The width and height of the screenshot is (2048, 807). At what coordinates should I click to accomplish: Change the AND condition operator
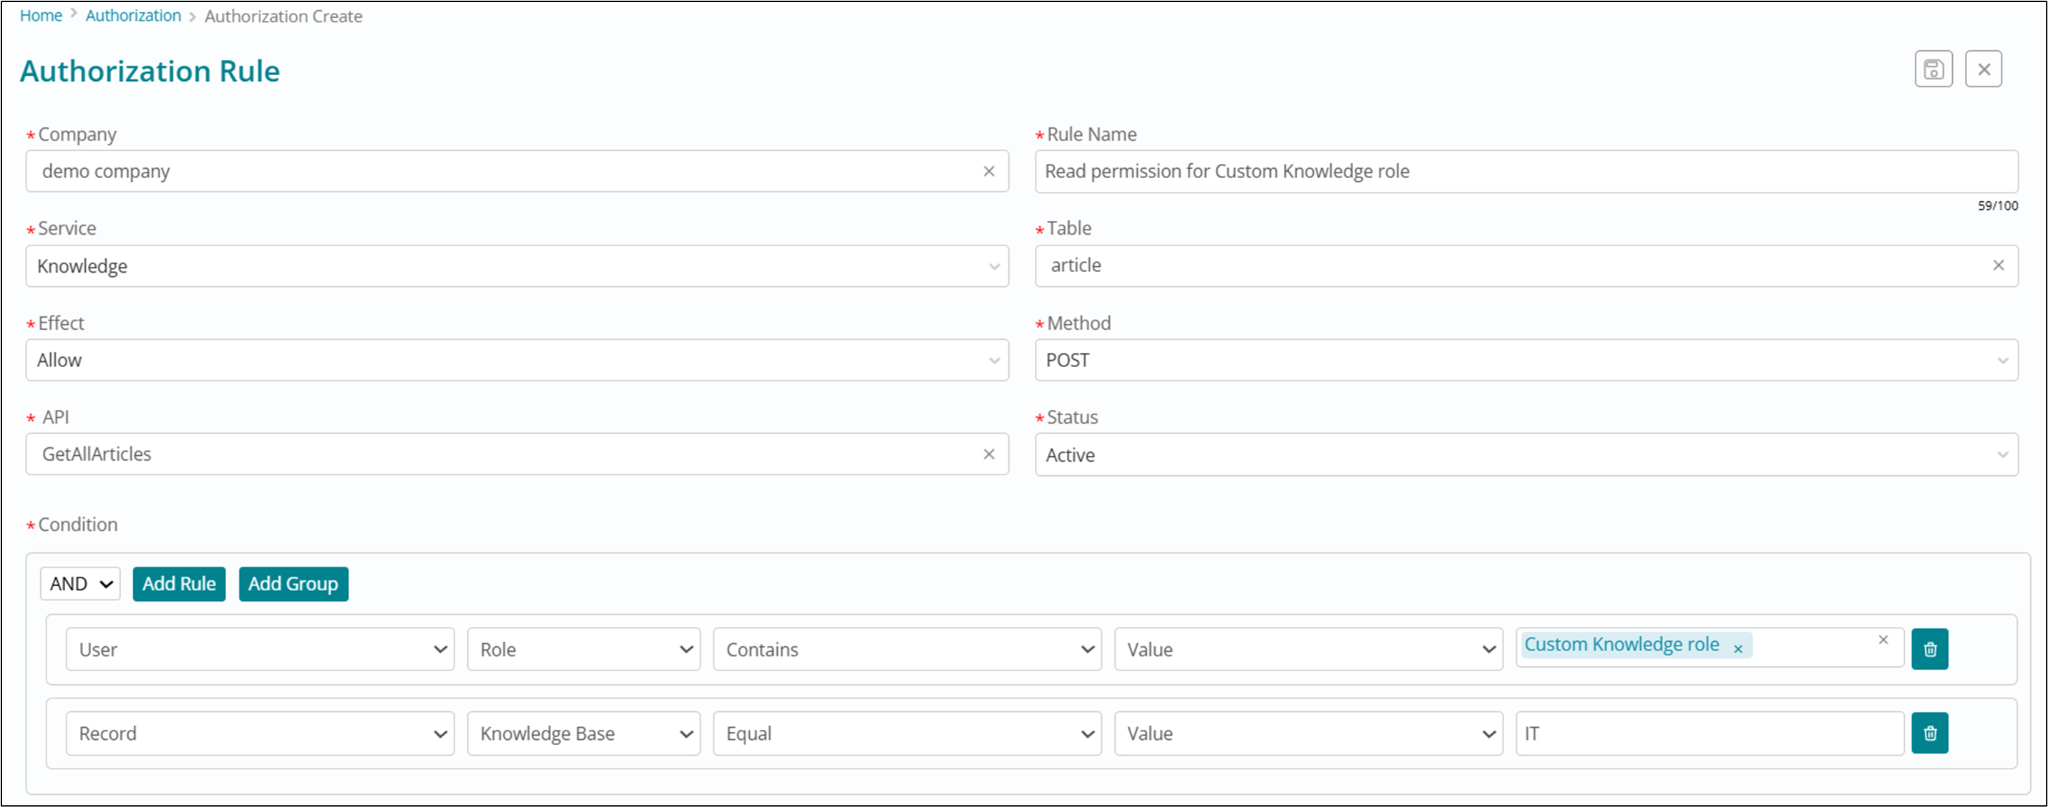(81, 584)
